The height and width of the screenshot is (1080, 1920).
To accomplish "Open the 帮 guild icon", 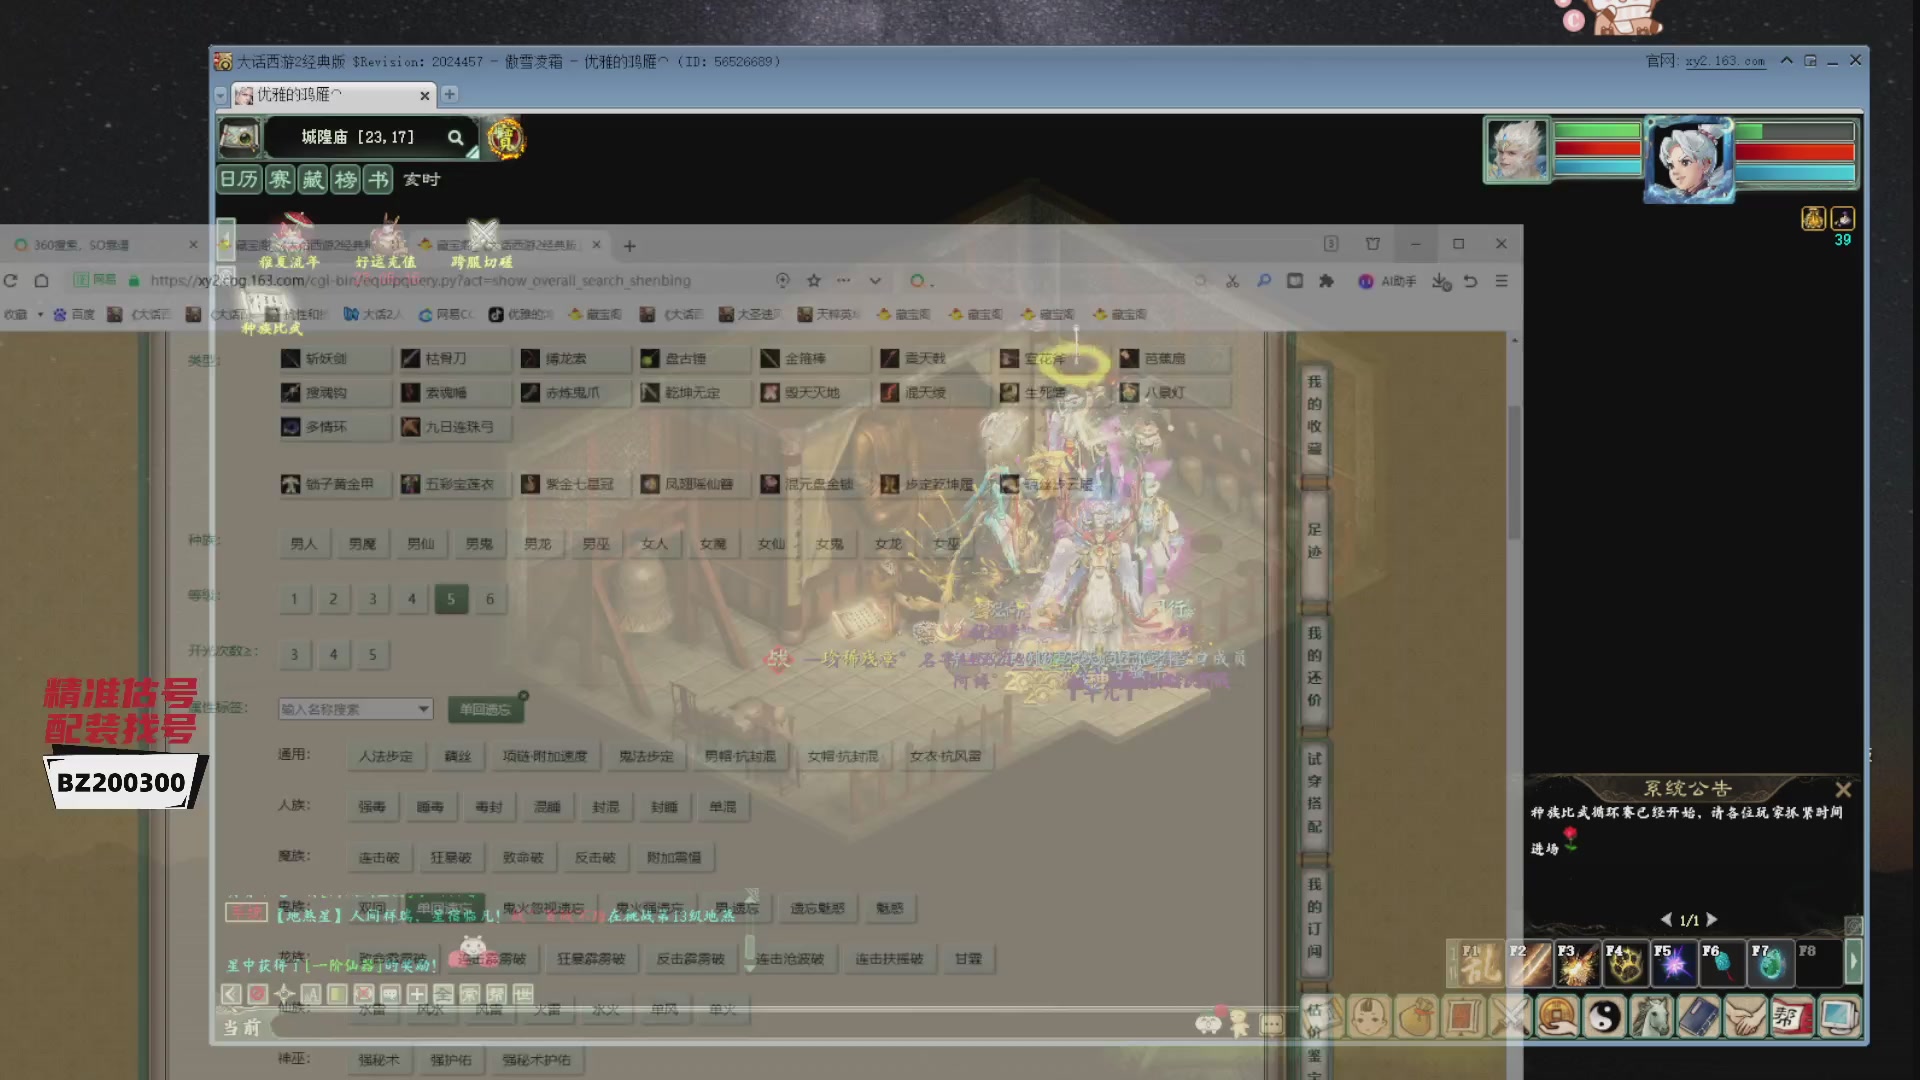I will point(1792,1017).
